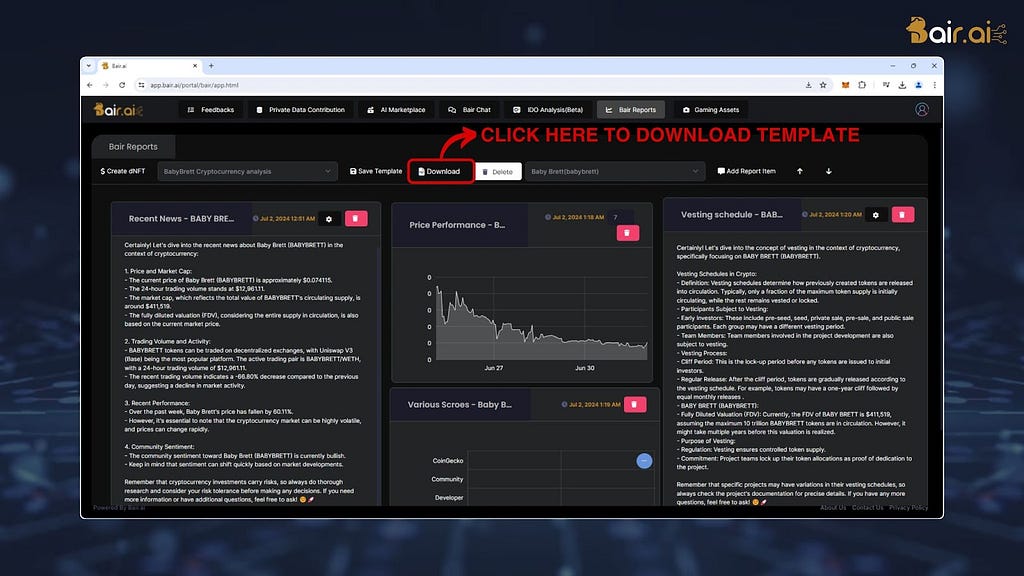This screenshot has height=576, width=1024.
Task: Open the Feedbacks menu item
Action: click(x=210, y=110)
